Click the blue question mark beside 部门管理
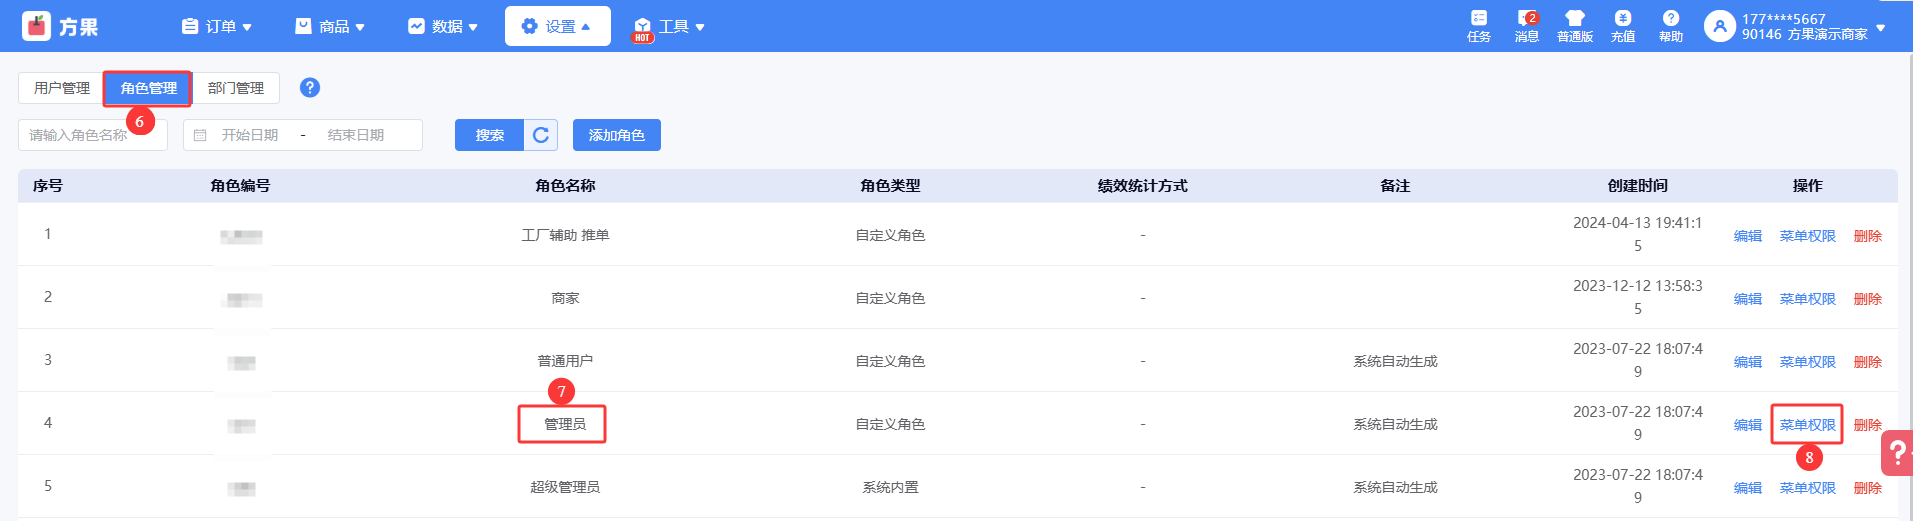This screenshot has width=1913, height=521. (310, 88)
